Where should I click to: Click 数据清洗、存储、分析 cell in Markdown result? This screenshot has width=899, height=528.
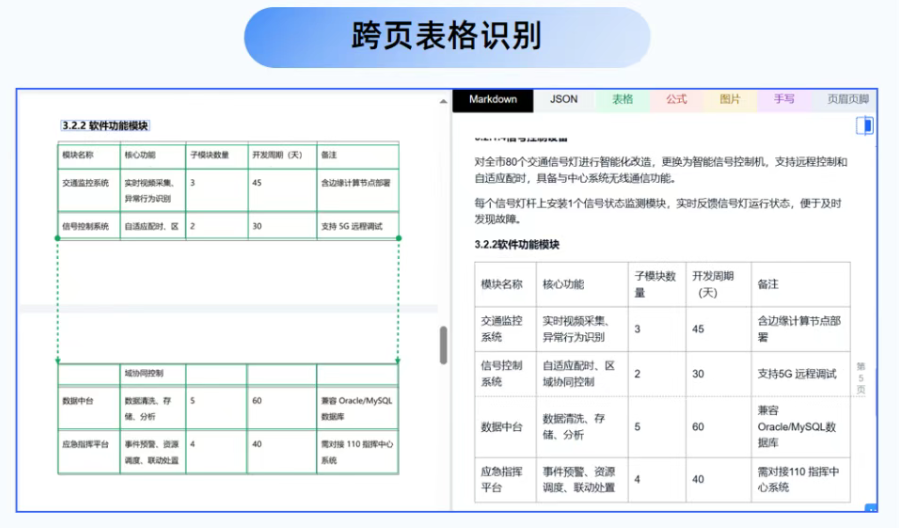point(582,427)
